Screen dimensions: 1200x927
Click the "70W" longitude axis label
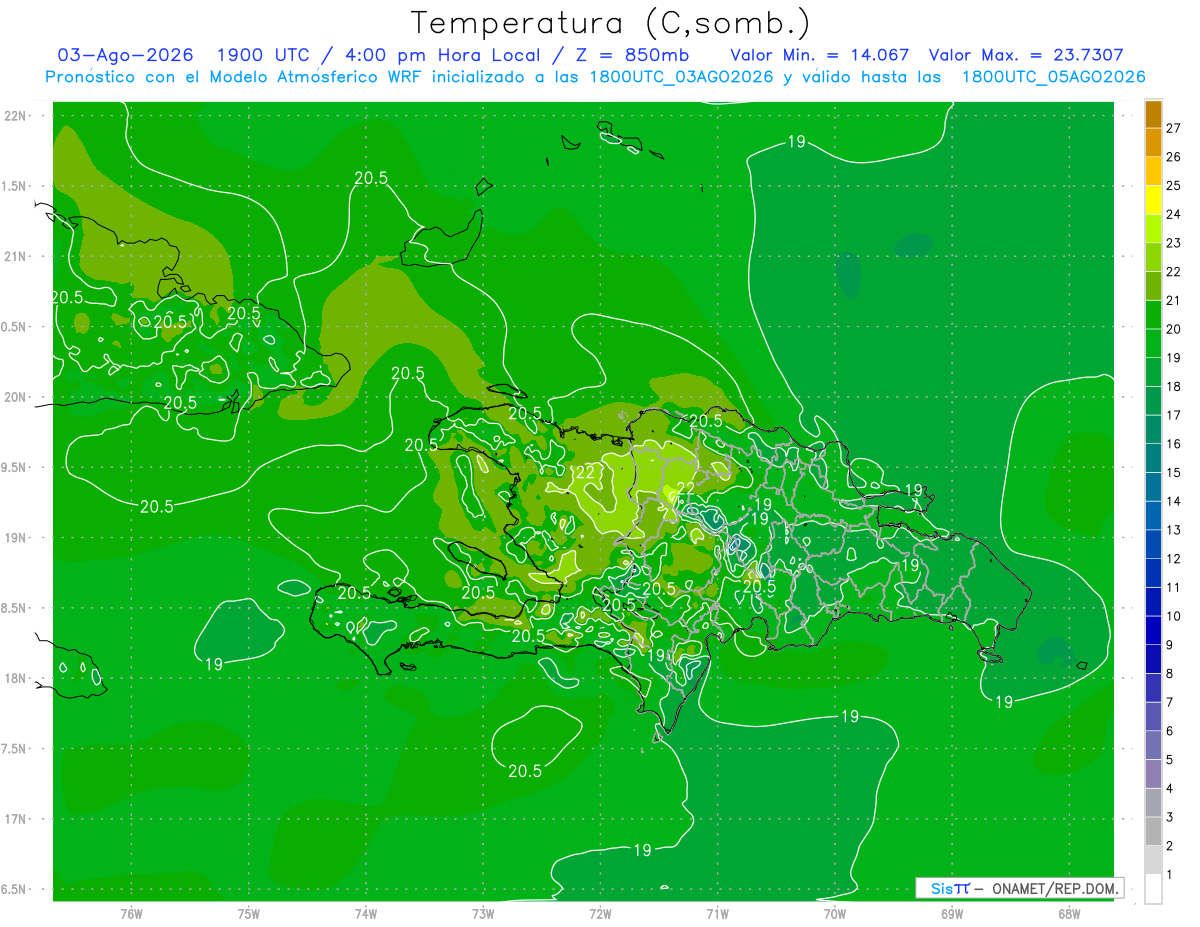click(835, 914)
